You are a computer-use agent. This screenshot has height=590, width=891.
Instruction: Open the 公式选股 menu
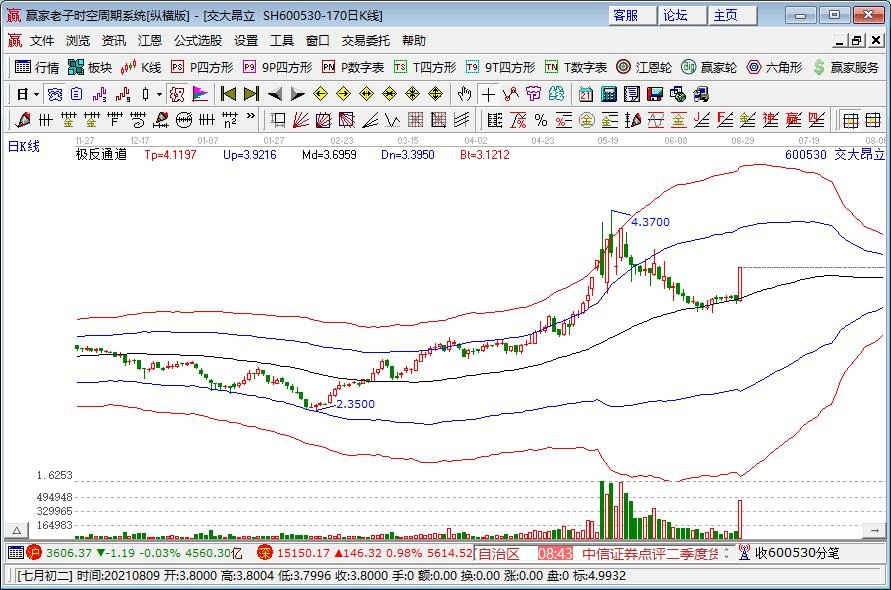(x=198, y=41)
